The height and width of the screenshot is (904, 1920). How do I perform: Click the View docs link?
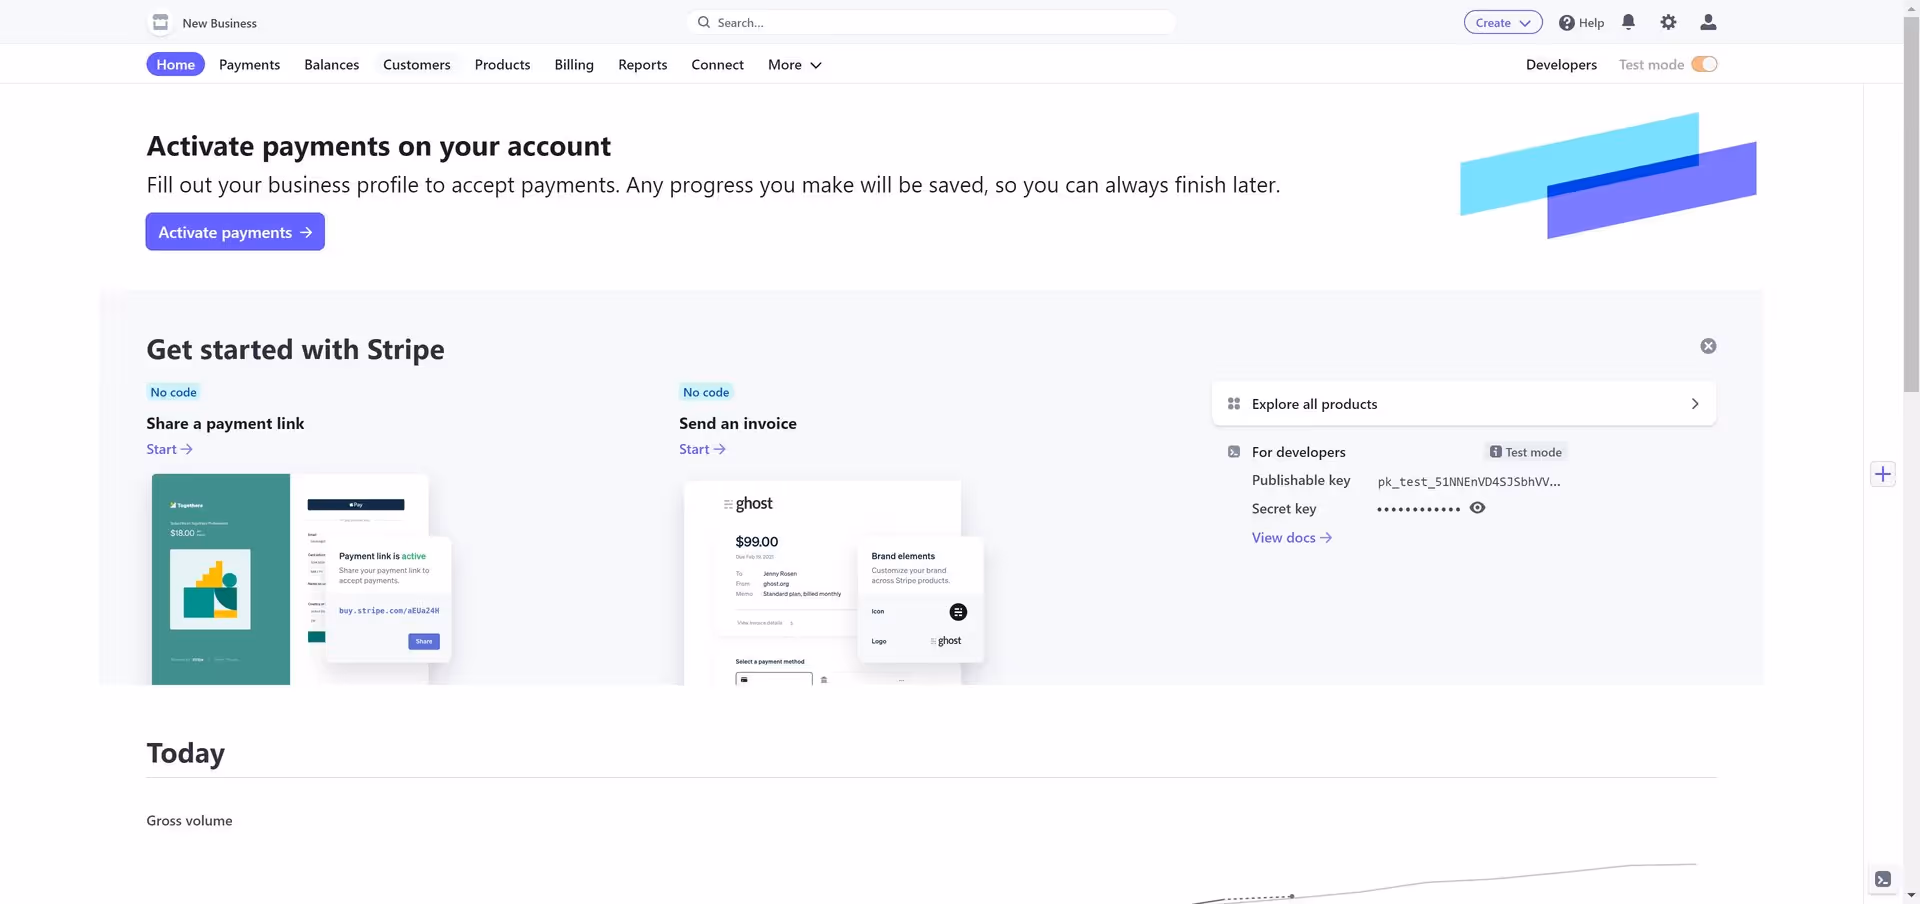click(x=1292, y=538)
